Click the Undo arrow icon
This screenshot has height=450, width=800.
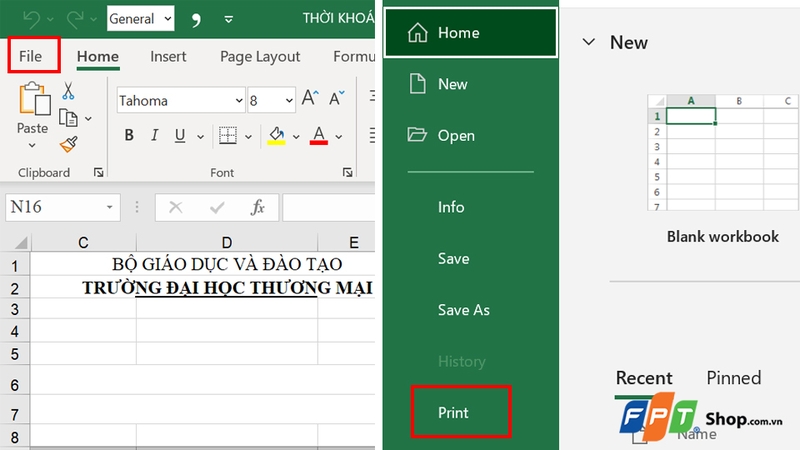tap(32, 19)
